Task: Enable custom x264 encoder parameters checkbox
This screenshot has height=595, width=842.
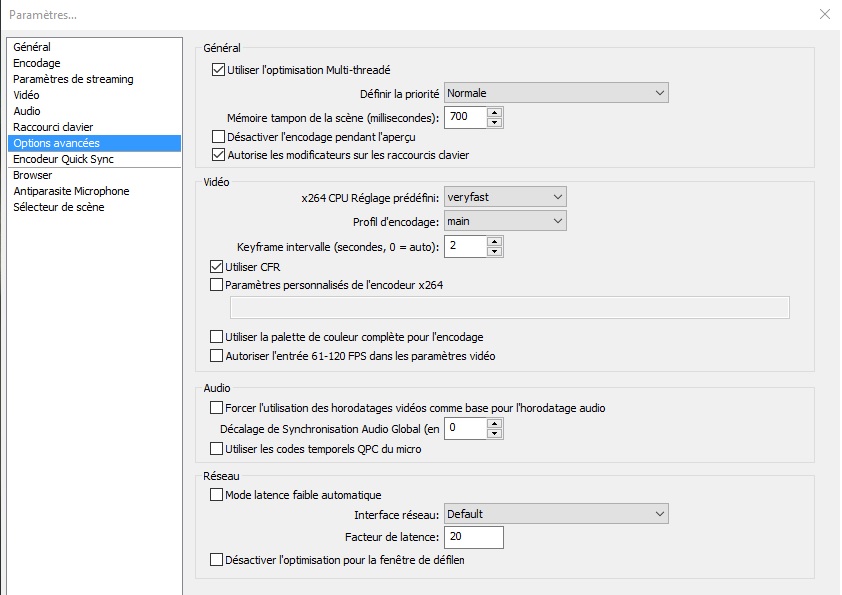Action: [x=217, y=285]
